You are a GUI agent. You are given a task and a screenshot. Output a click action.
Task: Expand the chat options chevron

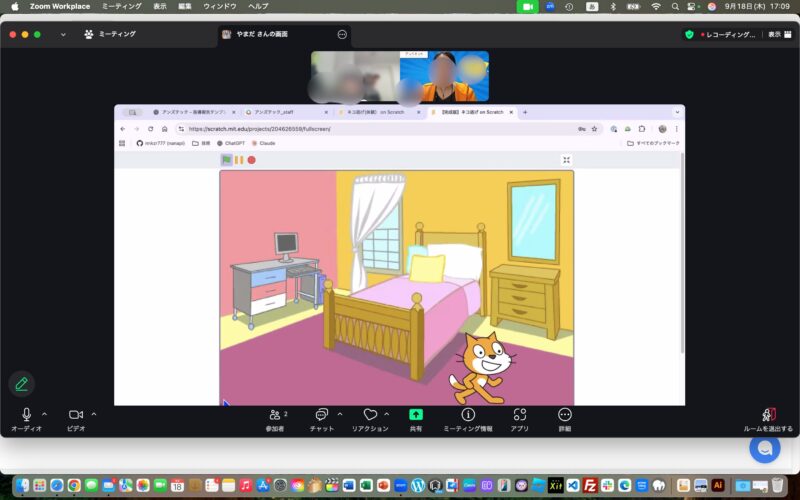coord(340,413)
